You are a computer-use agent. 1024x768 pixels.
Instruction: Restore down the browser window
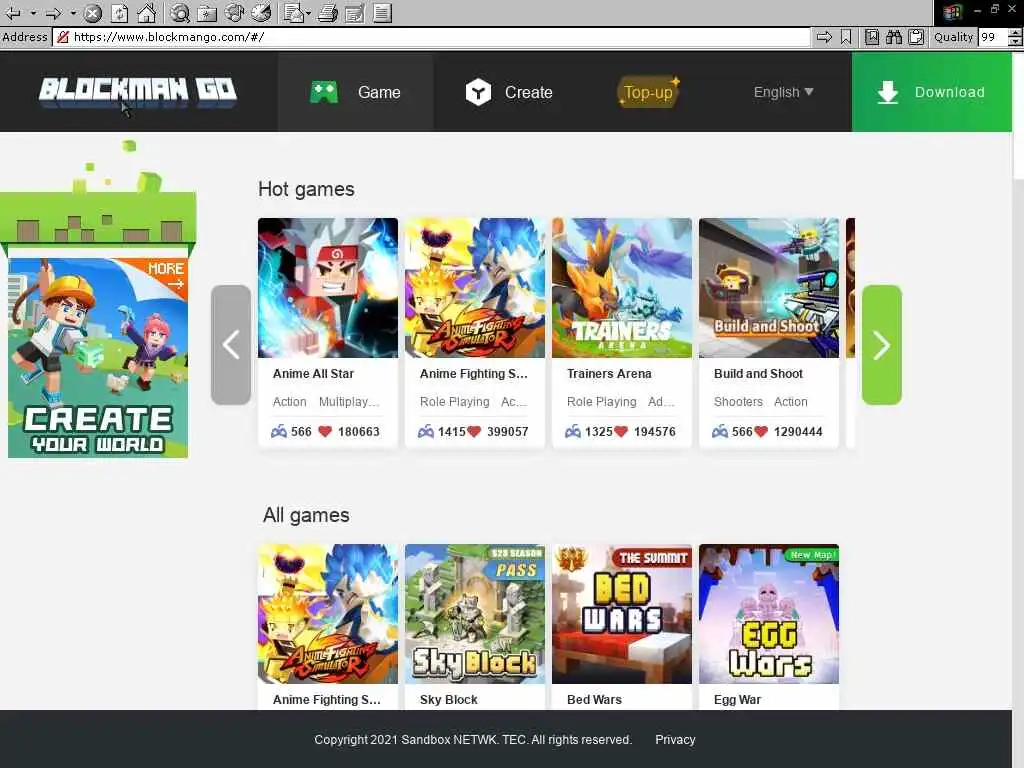(x=995, y=10)
